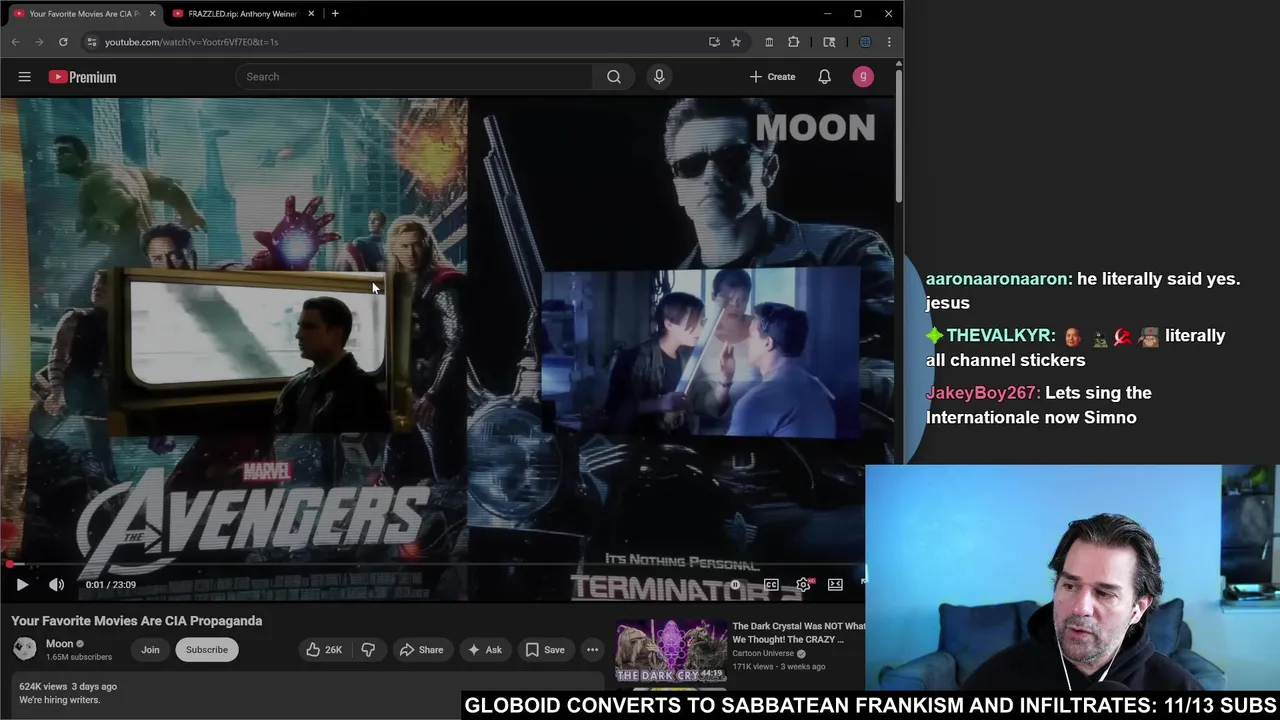Image resolution: width=1280 pixels, height=720 pixels.
Task: Go to YouTube Premium home logo
Action: point(82,77)
